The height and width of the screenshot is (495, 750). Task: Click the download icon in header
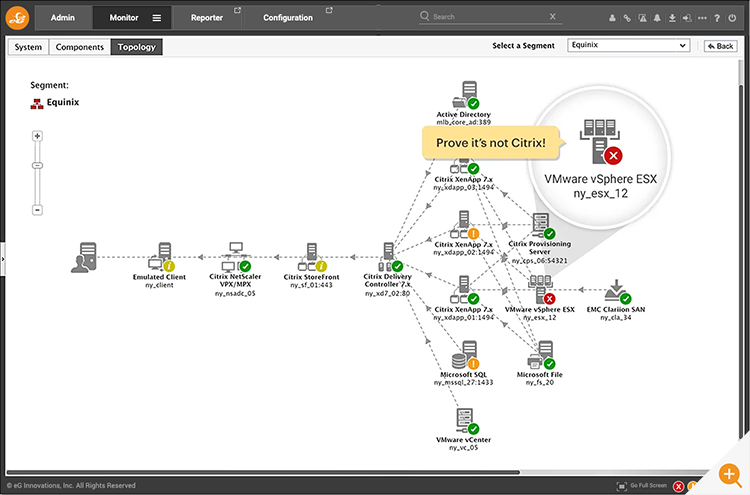coord(672,18)
